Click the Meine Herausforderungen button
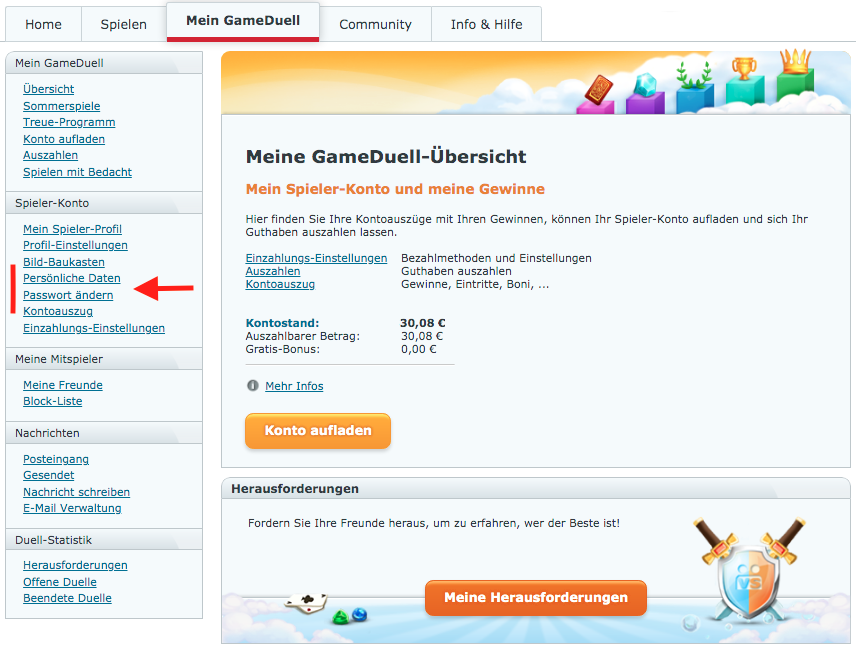 (536, 598)
